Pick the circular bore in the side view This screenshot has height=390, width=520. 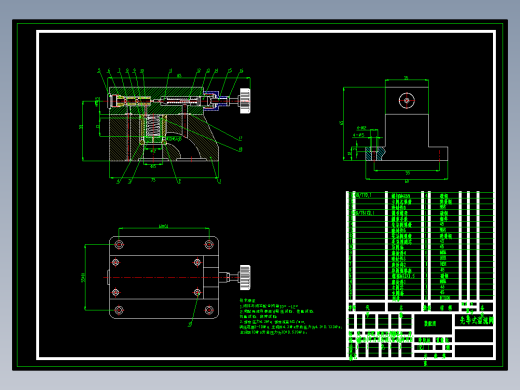tap(407, 100)
